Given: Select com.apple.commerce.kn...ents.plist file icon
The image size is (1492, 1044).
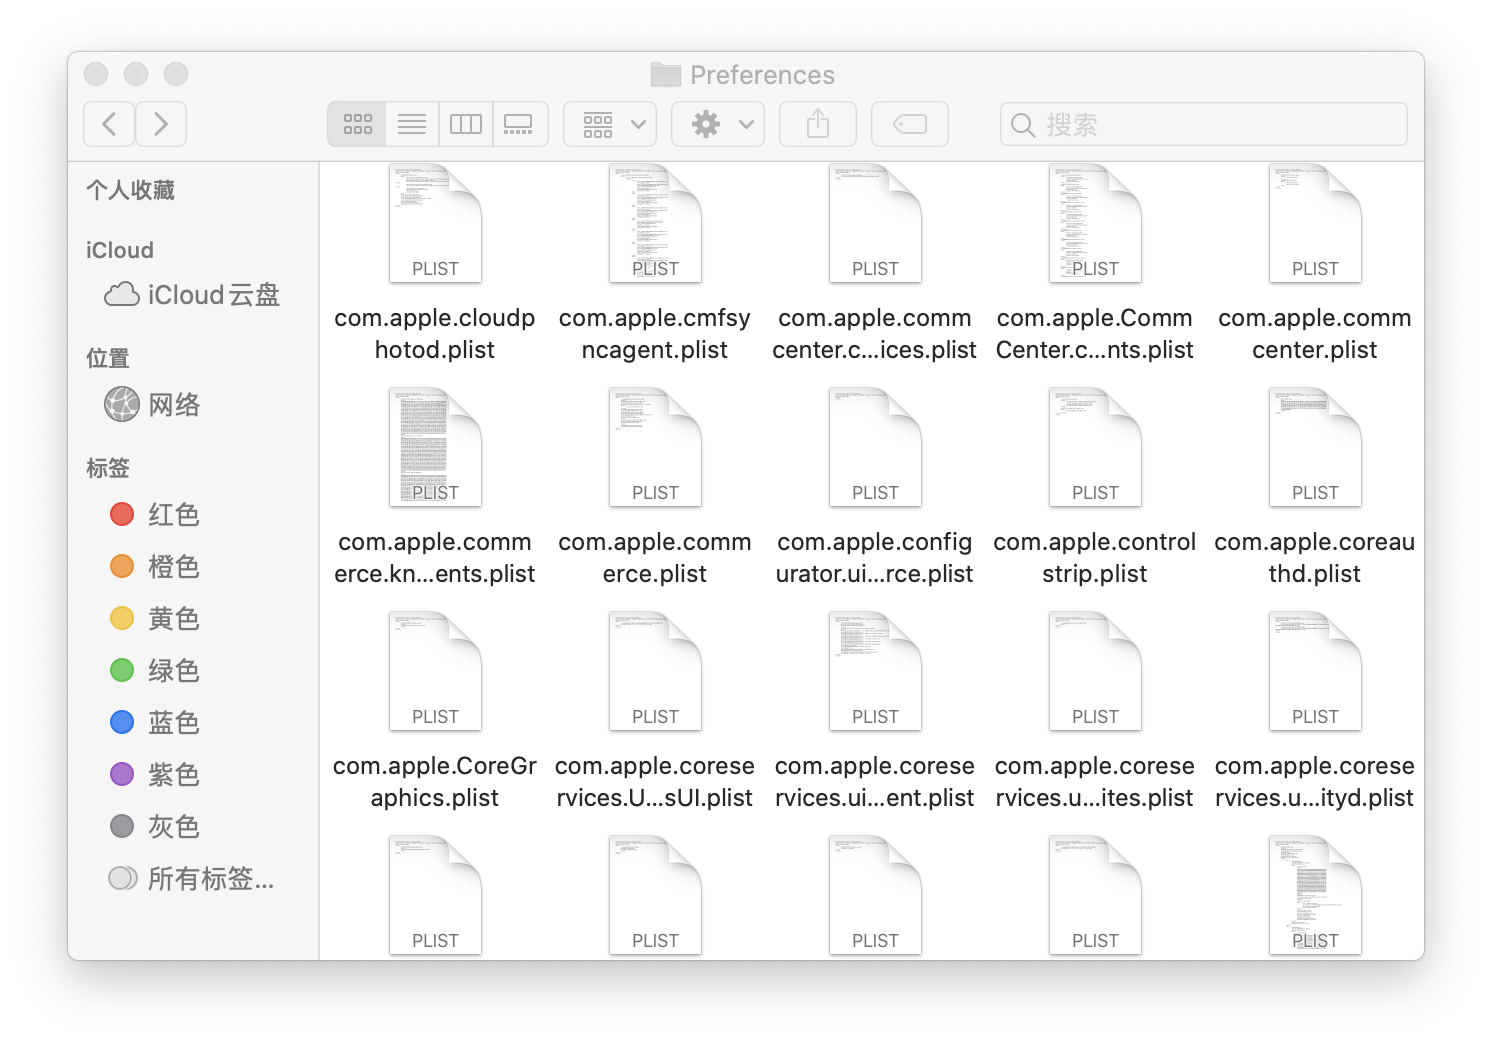Looking at the screenshot, I should click(x=435, y=448).
